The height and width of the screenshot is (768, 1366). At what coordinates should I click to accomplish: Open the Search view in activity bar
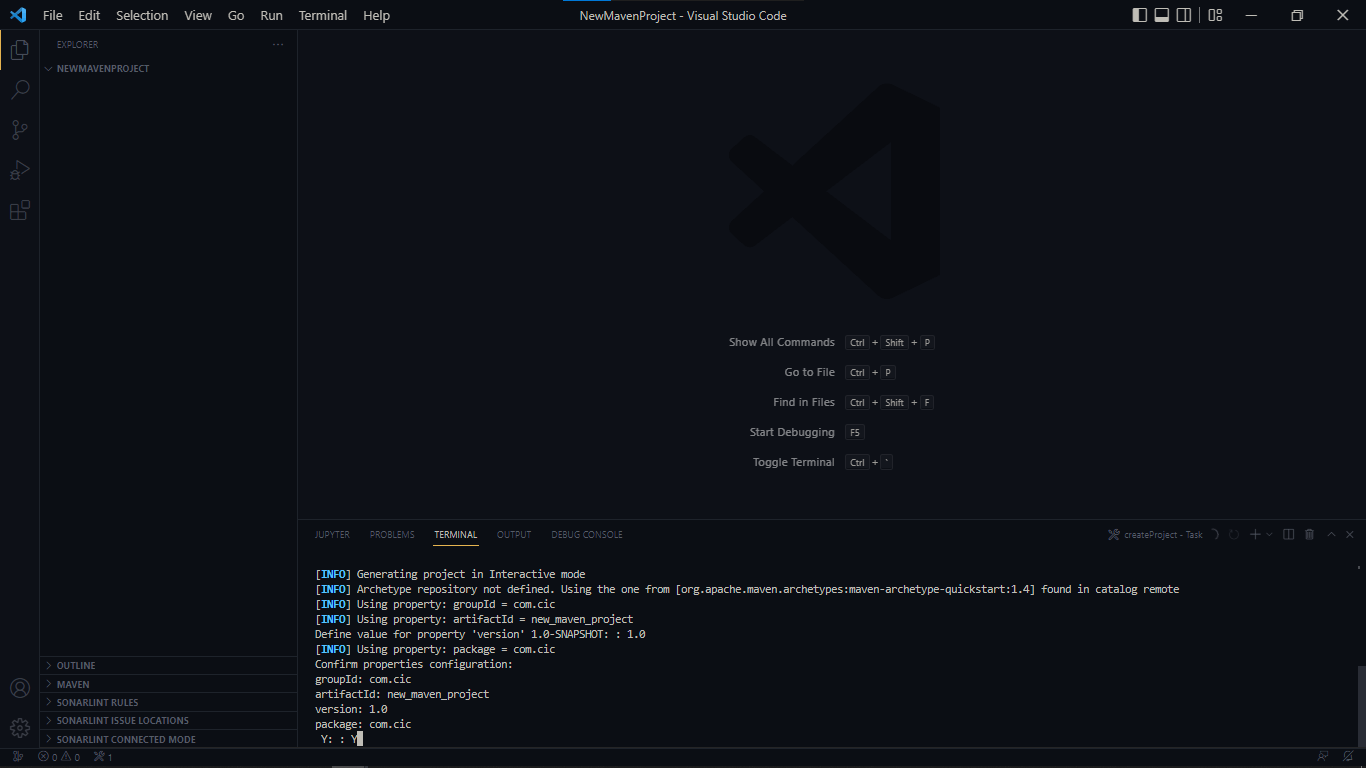19,90
